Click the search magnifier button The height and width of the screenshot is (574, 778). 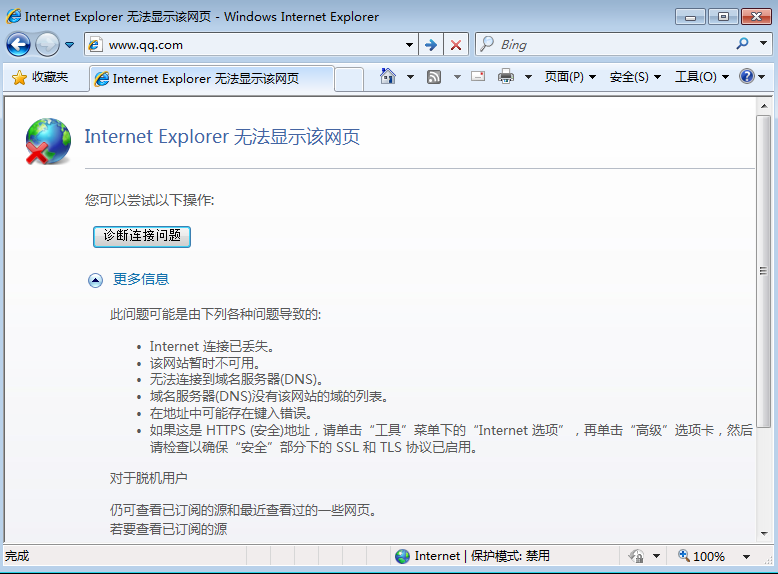(x=742, y=44)
